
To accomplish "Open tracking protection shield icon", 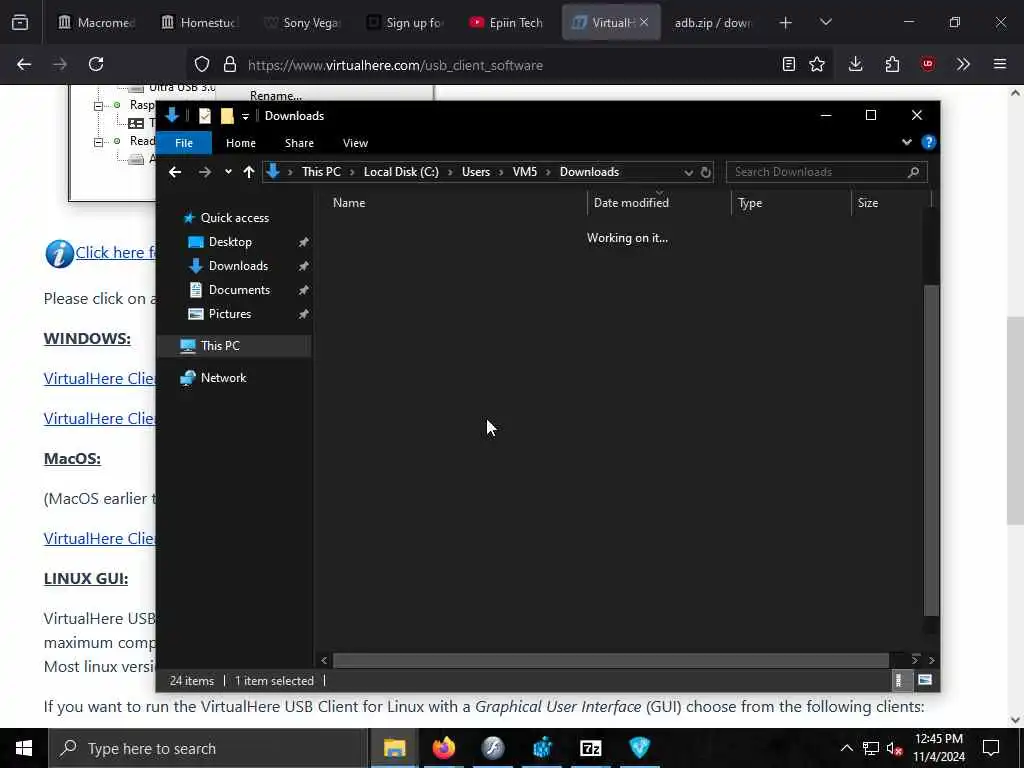I will (202, 65).
